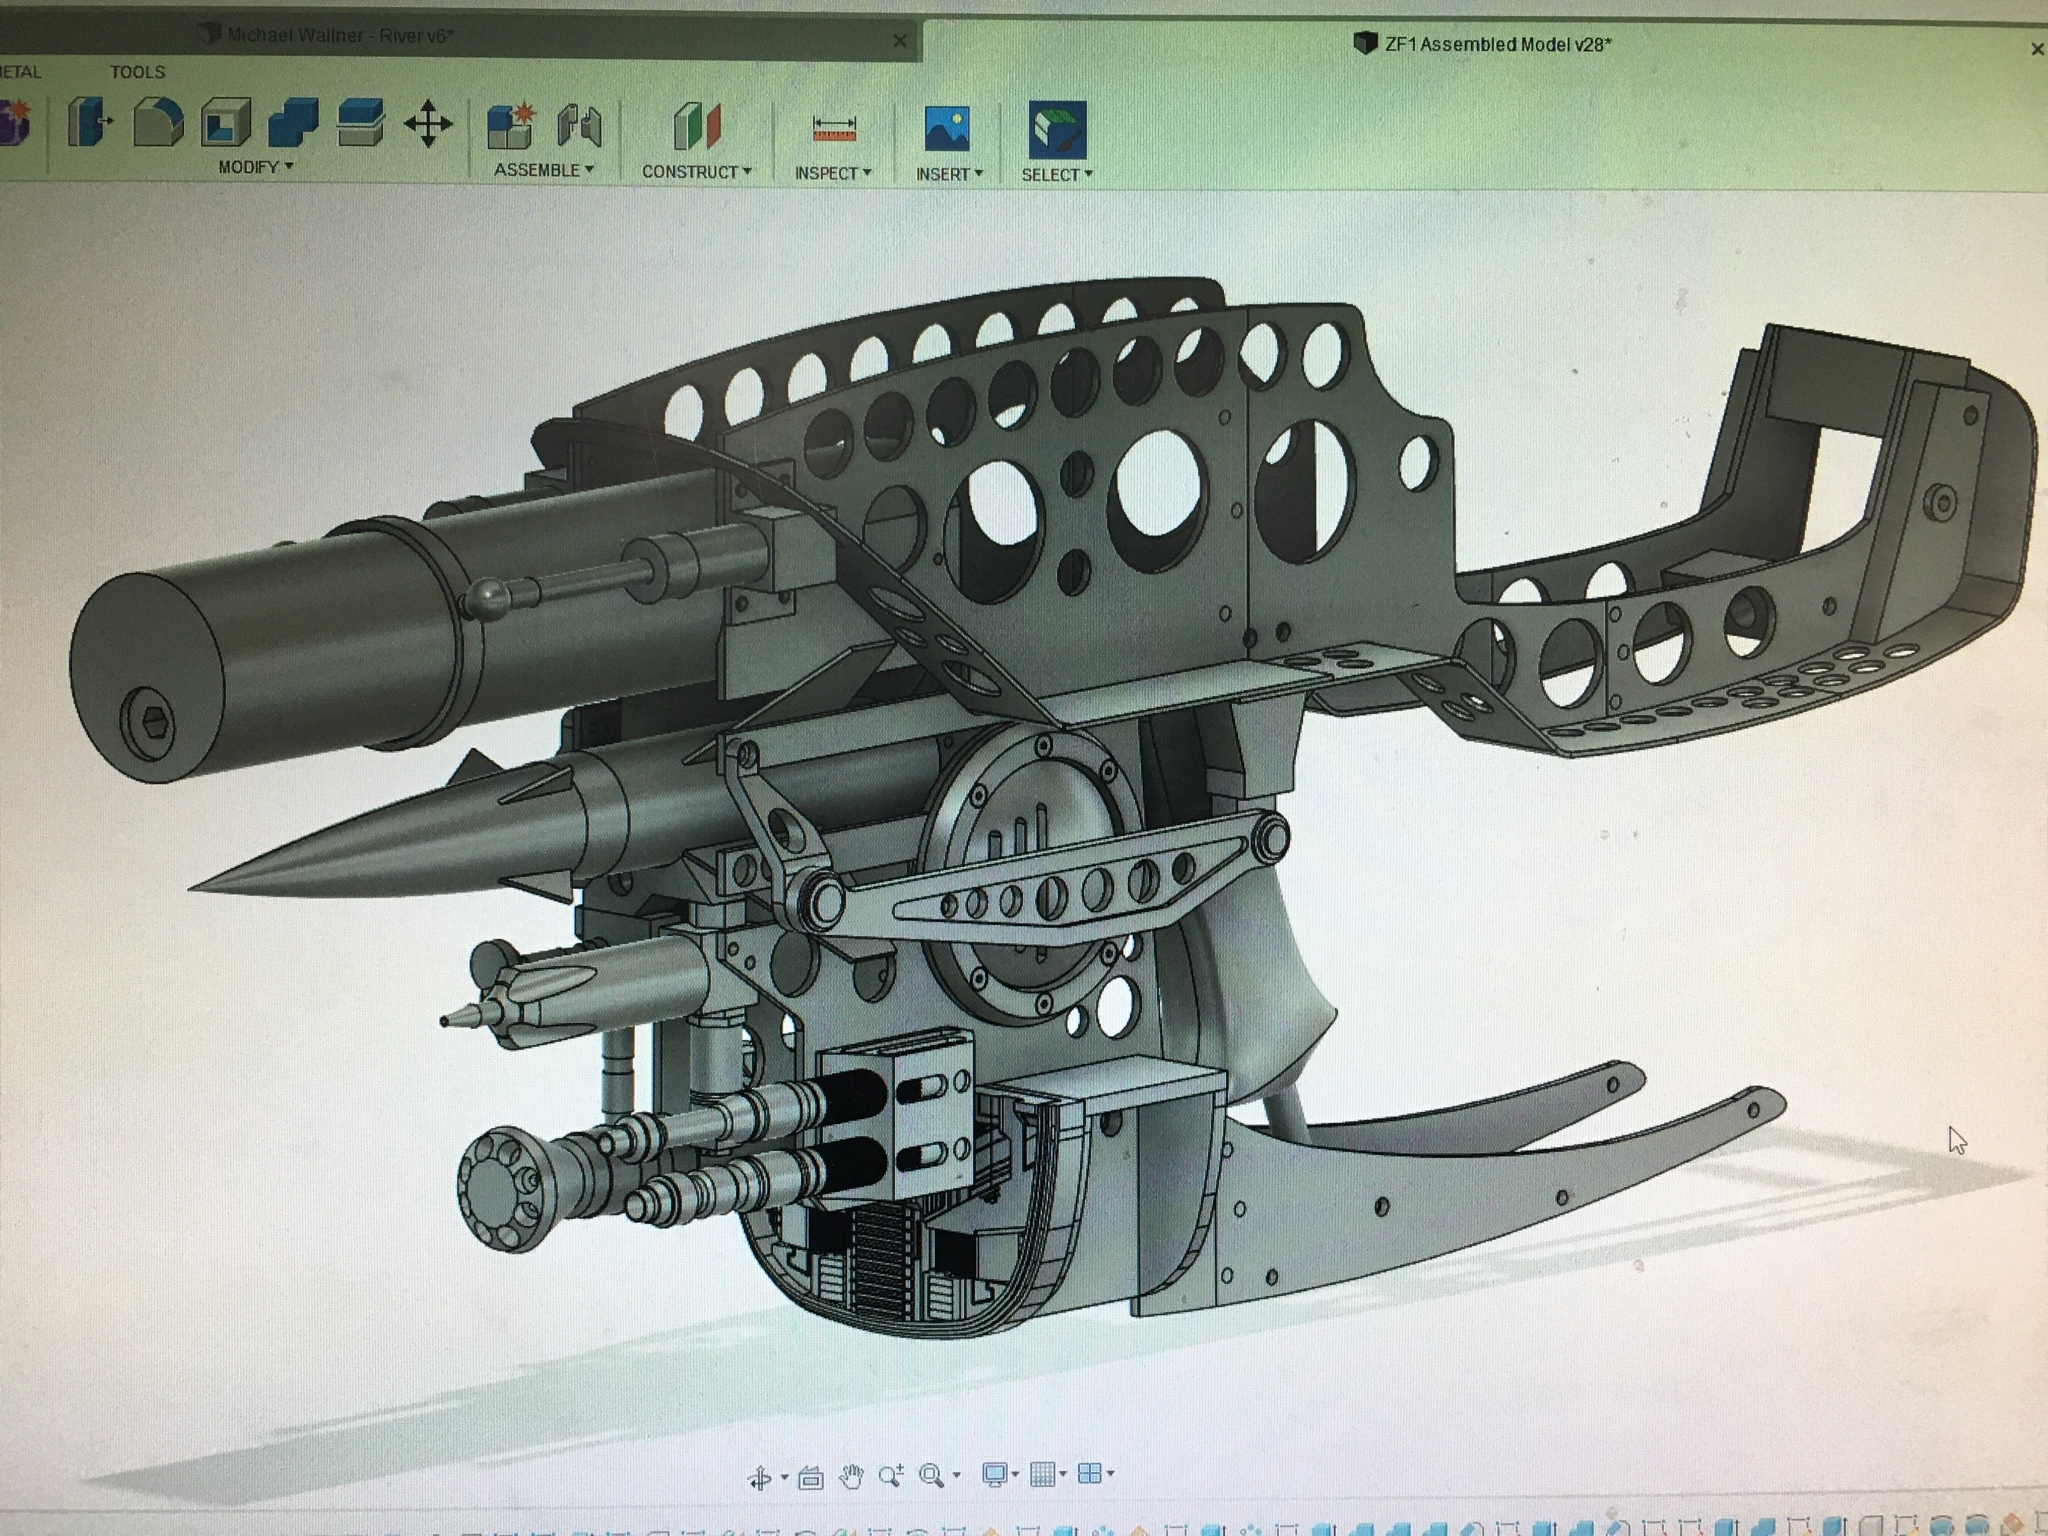Viewport: 2048px width, 1536px height.
Task: Click the Measure ruler icon
Action: (833, 130)
